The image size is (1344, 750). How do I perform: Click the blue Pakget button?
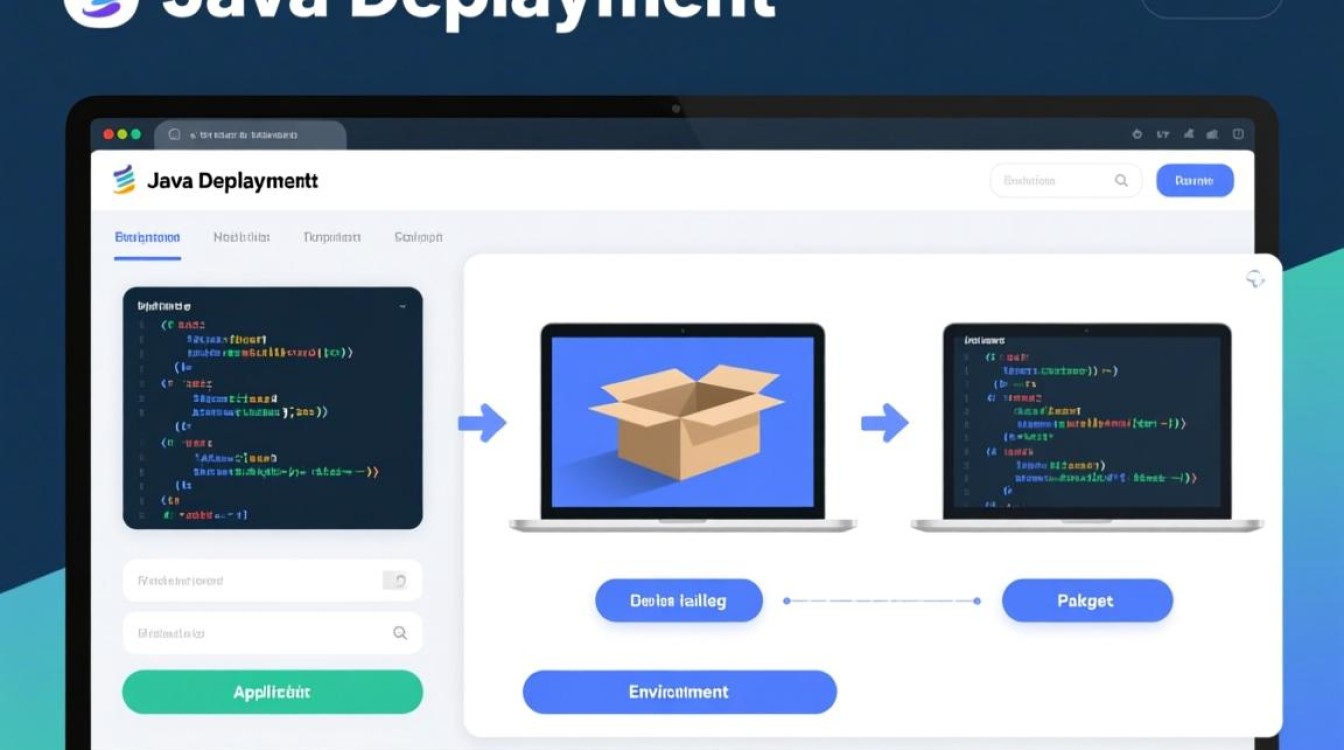pos(1086,601)
